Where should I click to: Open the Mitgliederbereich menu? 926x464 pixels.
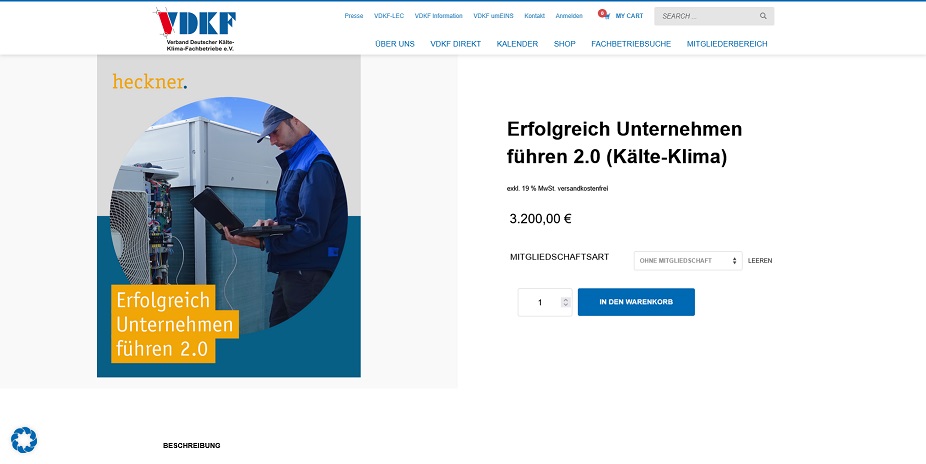click(x=727, y=44)
